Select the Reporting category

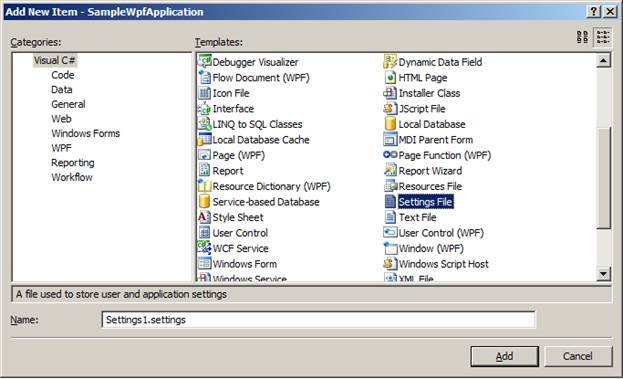point(73,162)
